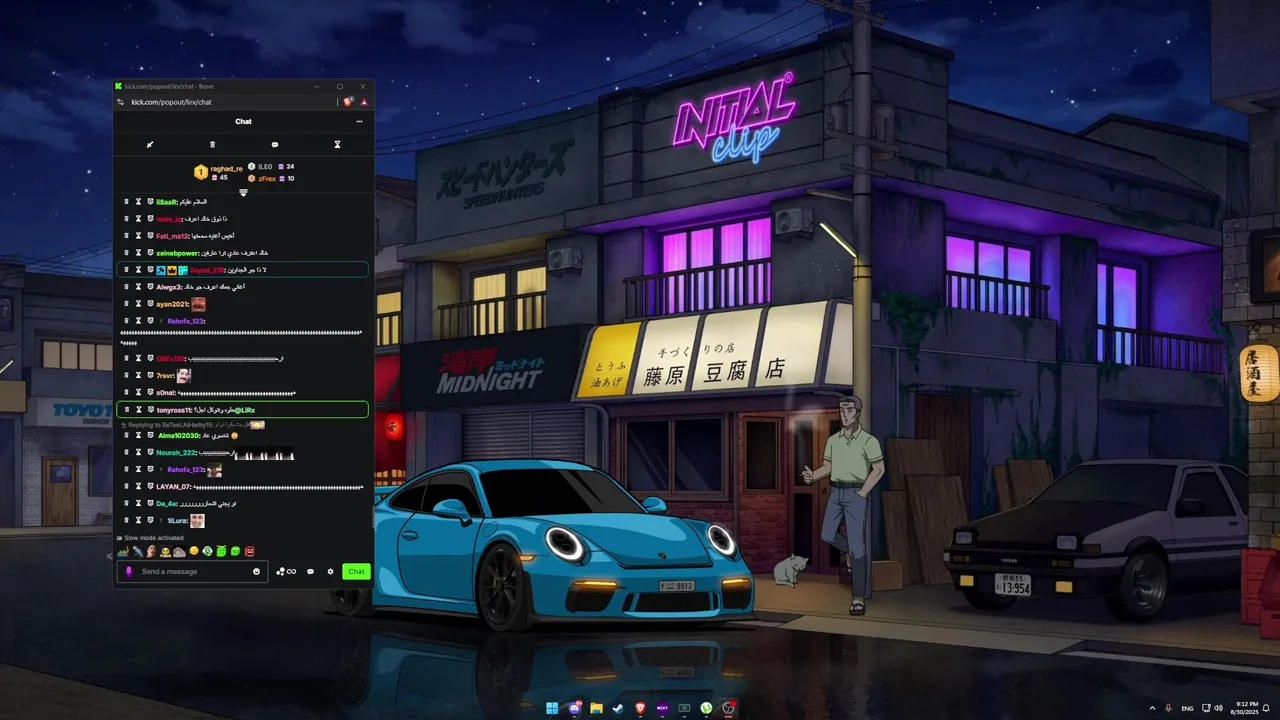Click the hourglass icon in chat toolbar
1280x720 pixels.
(337, 145)
